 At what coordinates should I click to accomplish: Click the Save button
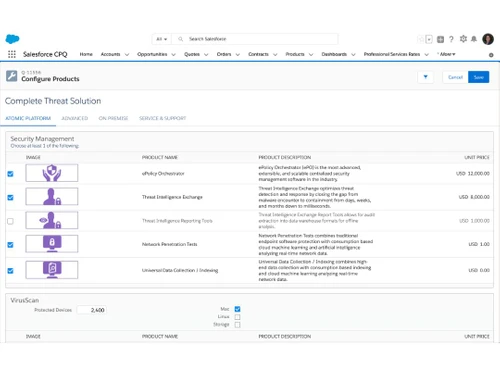479,77
